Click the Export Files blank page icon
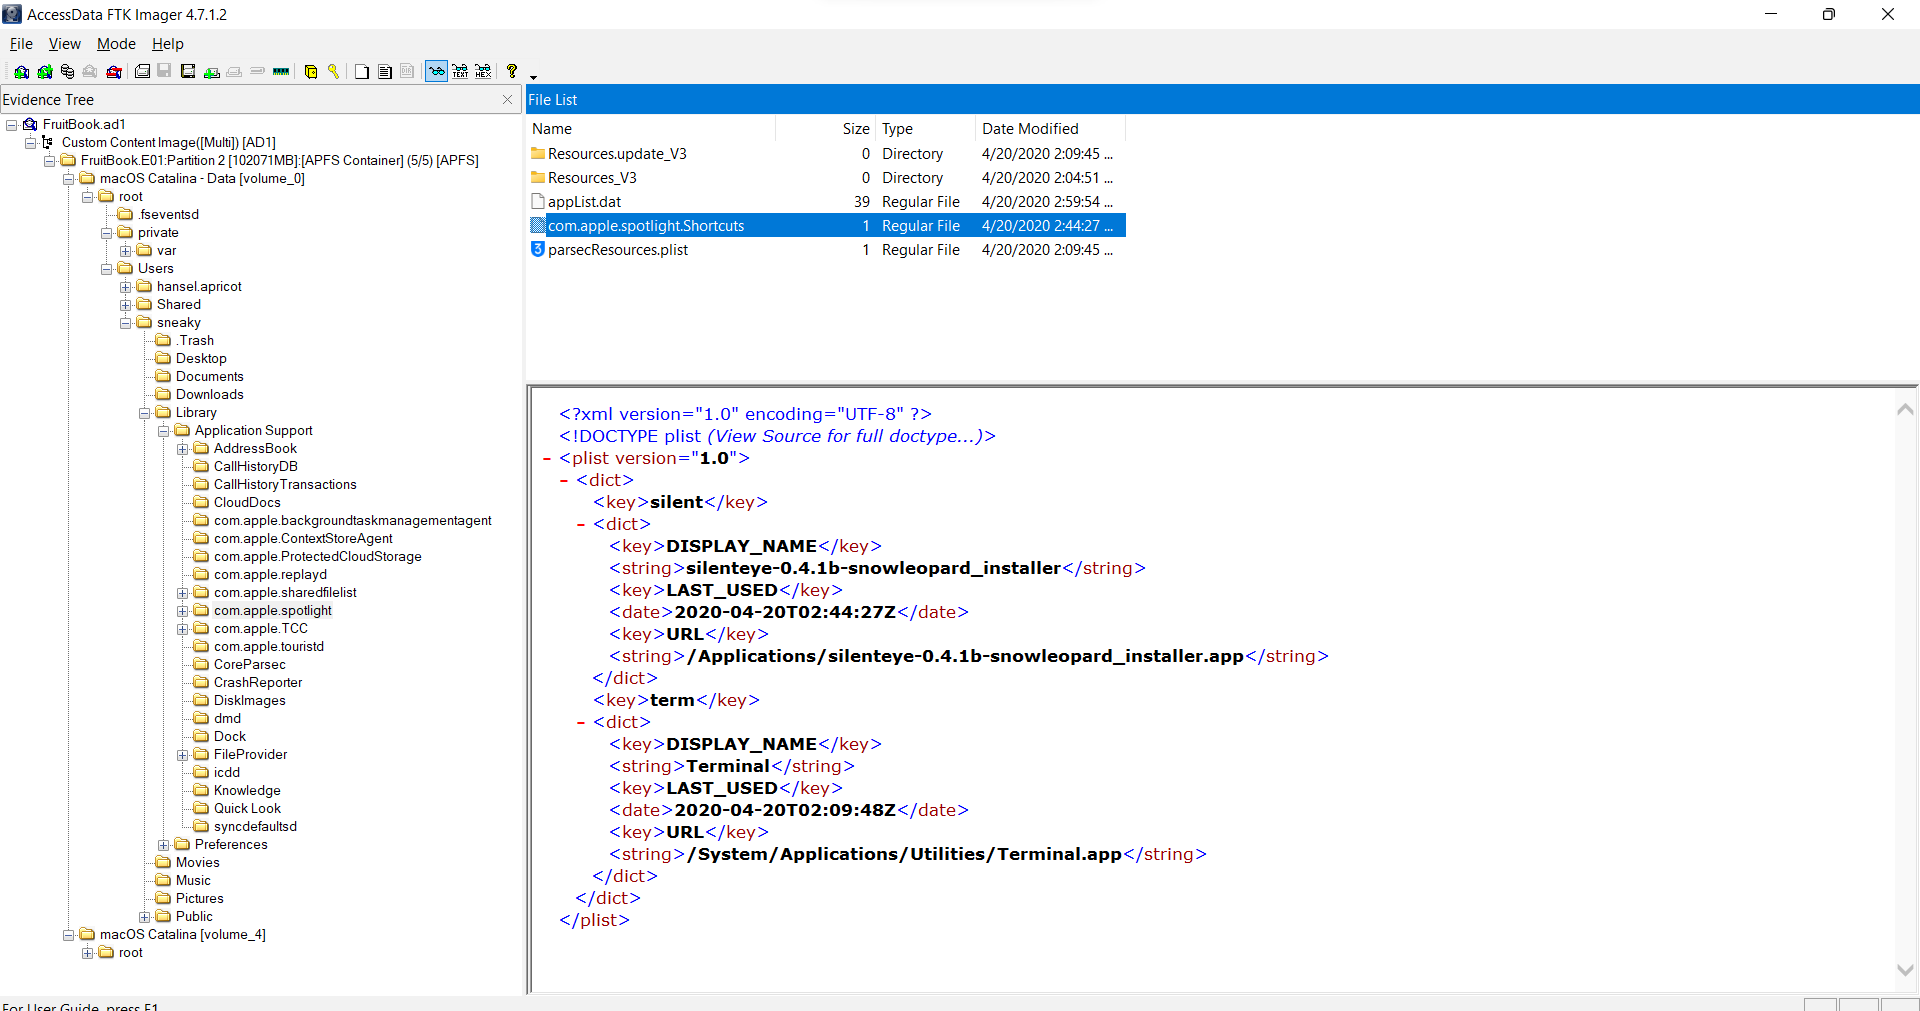This screenshot has height=1011, width=1920. [x=362, y=72]
